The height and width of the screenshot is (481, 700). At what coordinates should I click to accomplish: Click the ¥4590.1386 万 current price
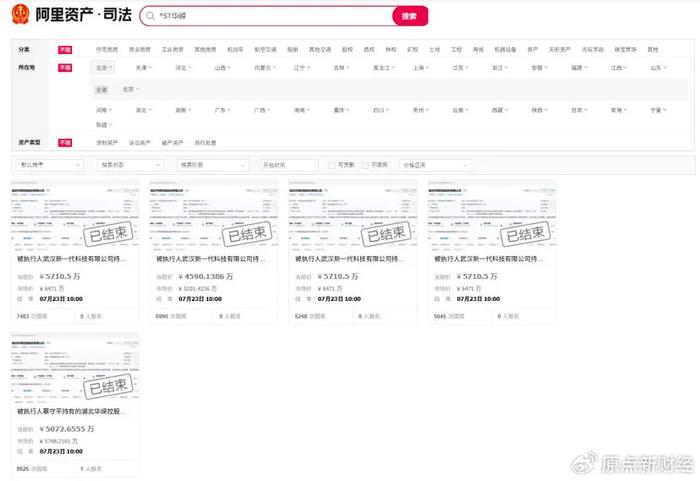pyautogui.click(x=206, y=276)
